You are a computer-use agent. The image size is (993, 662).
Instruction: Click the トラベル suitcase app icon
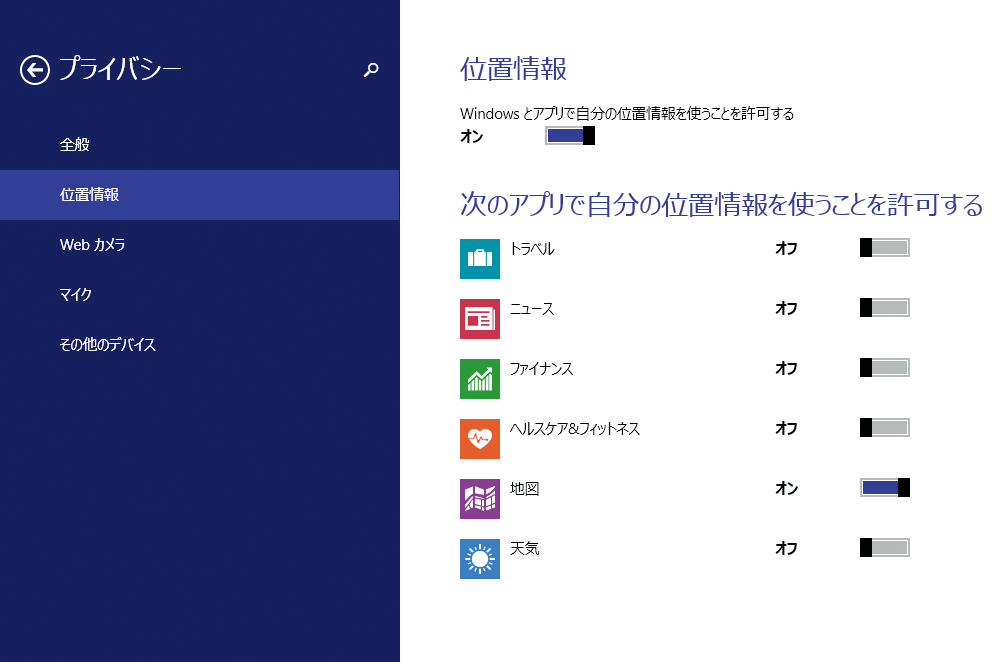(x=479, y=258)
